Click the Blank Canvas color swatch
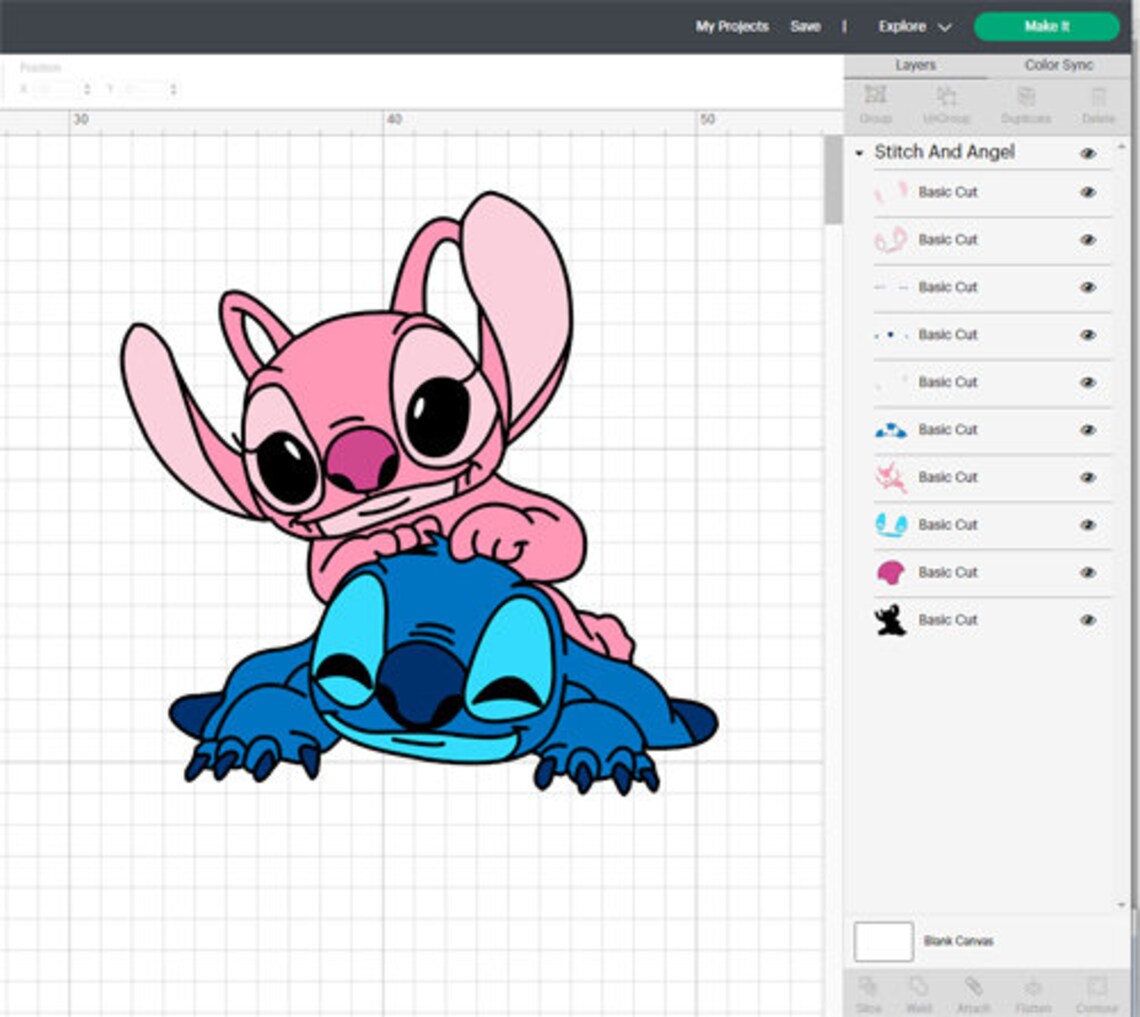 pos(883,941)
